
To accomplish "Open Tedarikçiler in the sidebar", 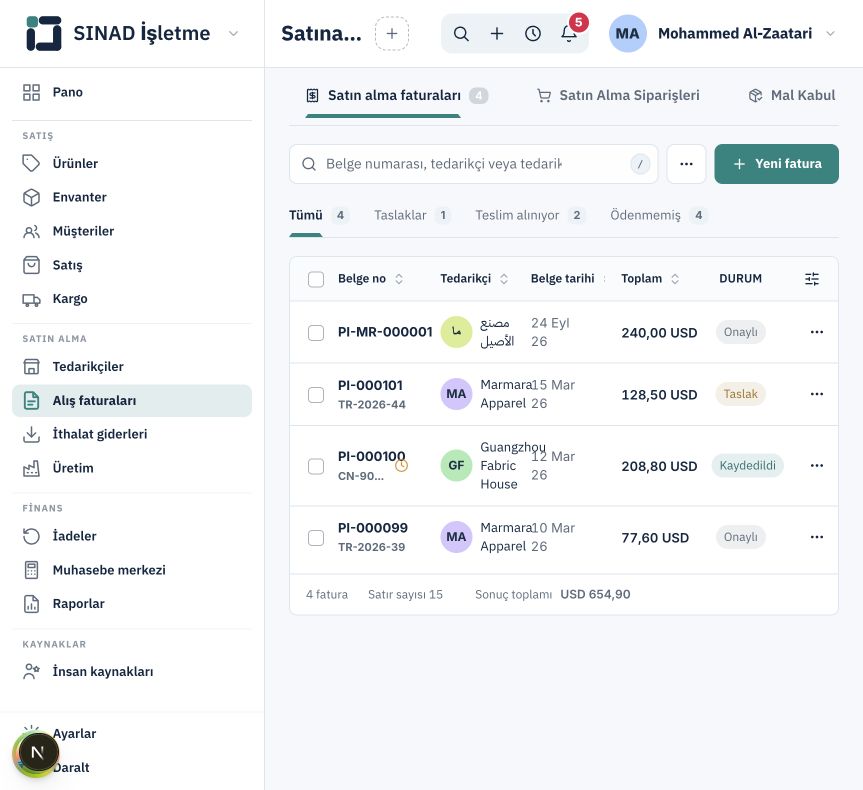I will click(x=132, y=367).
